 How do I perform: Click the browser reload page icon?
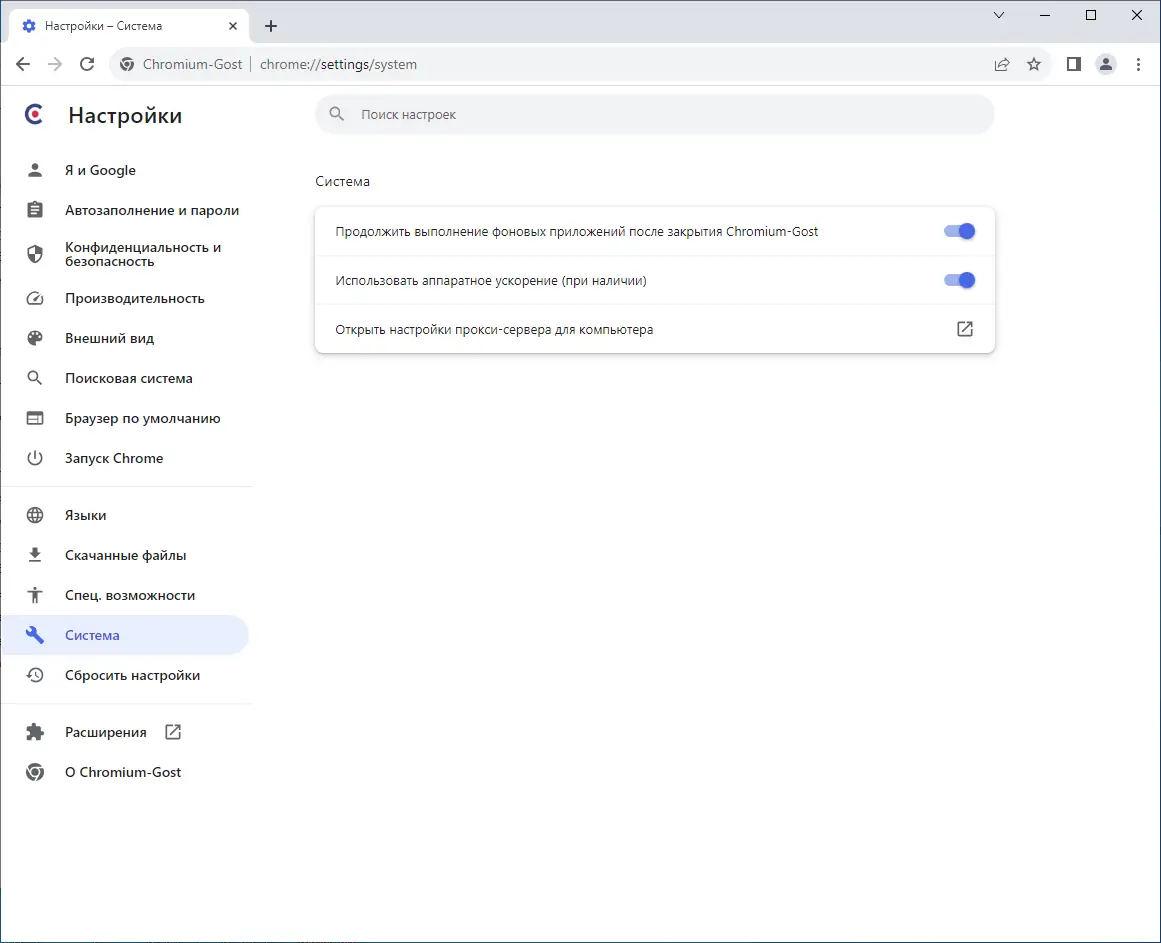[87, 64]
